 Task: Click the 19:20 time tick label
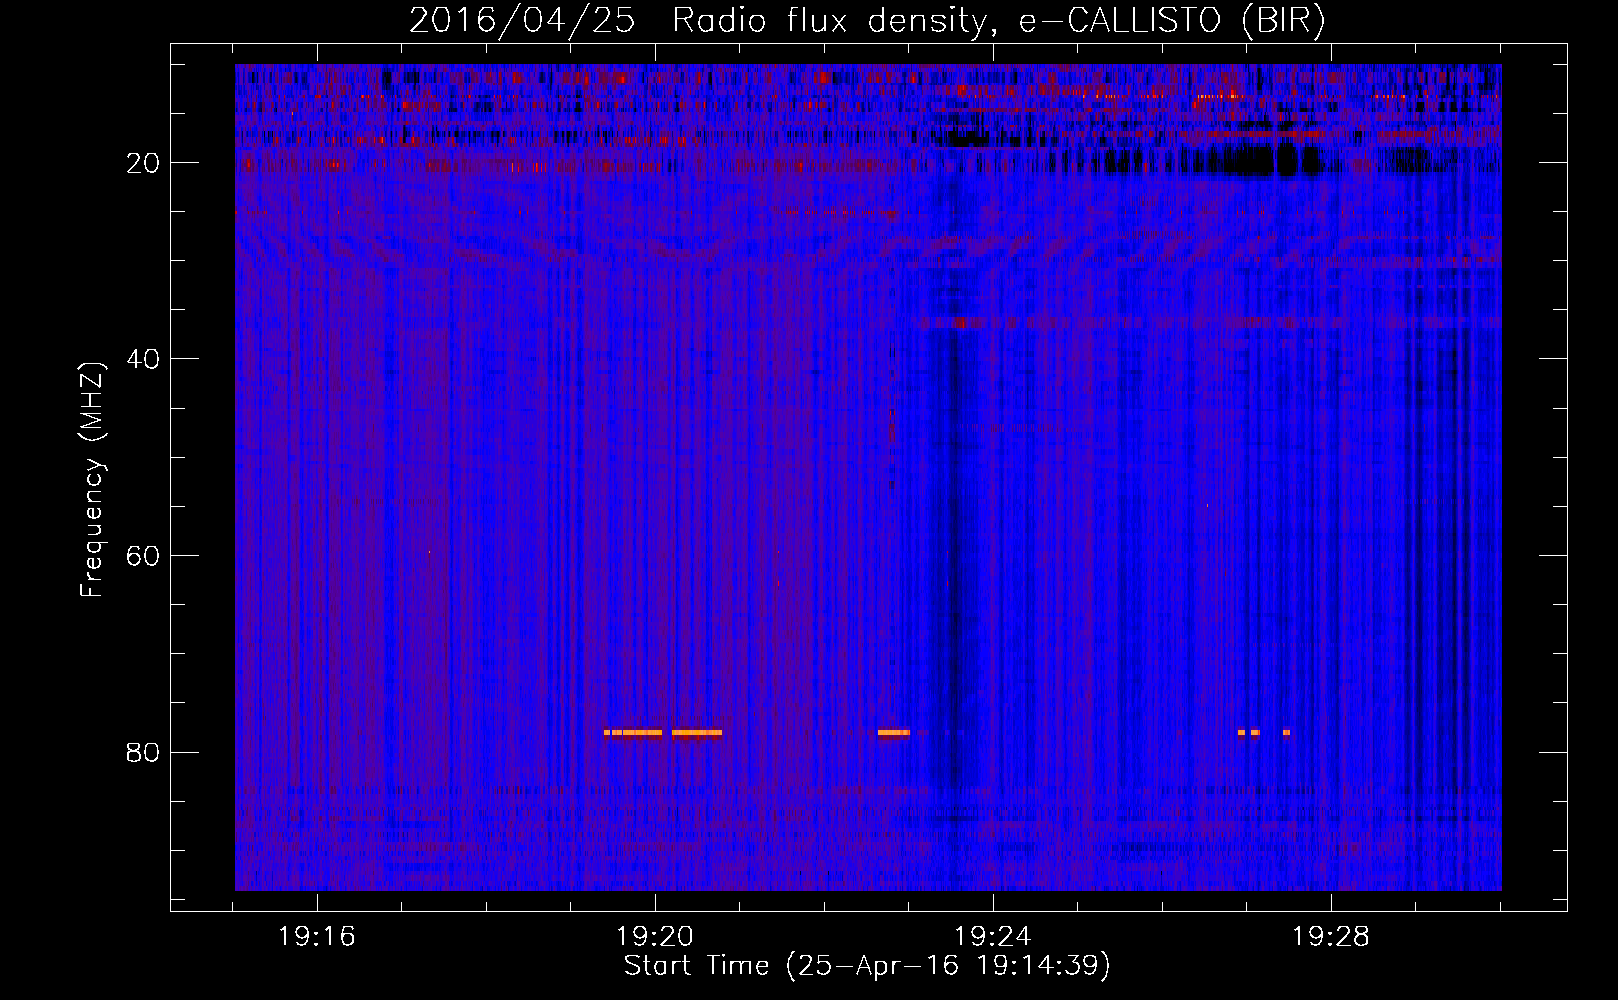[655, 937]
